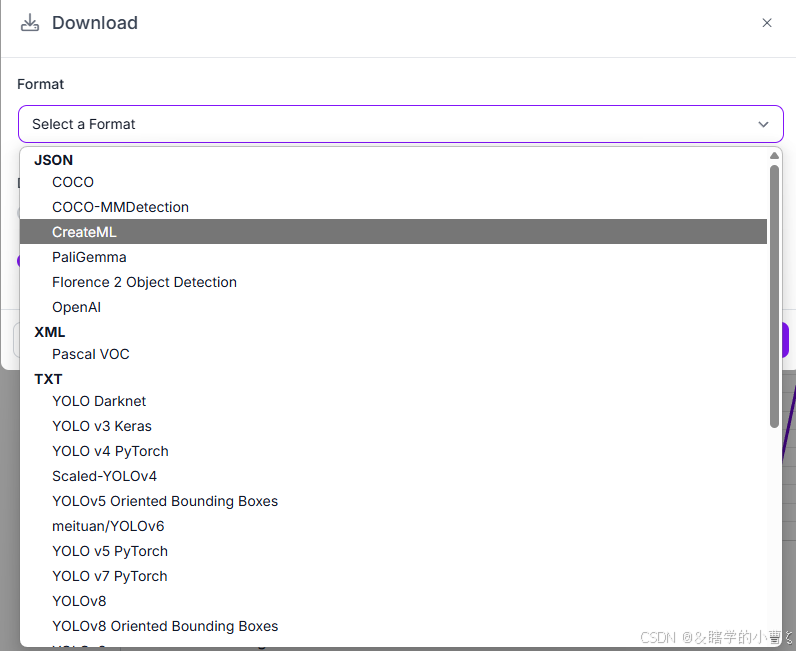Select YOLO v5 PyTorch

393,551
